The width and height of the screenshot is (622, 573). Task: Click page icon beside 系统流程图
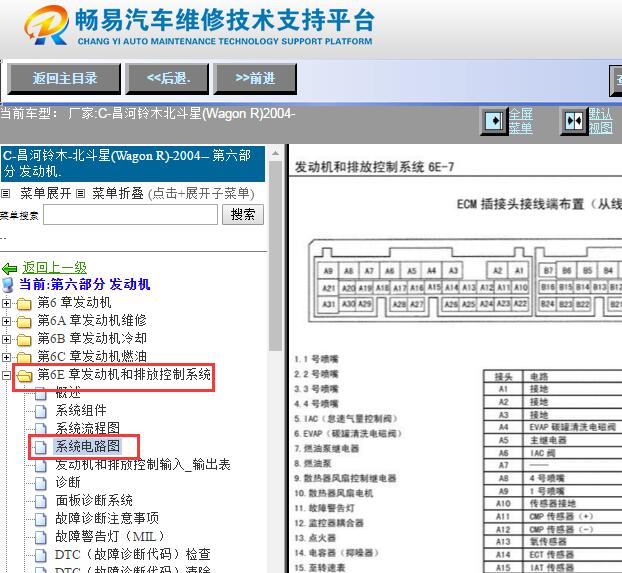coord(41,429)
